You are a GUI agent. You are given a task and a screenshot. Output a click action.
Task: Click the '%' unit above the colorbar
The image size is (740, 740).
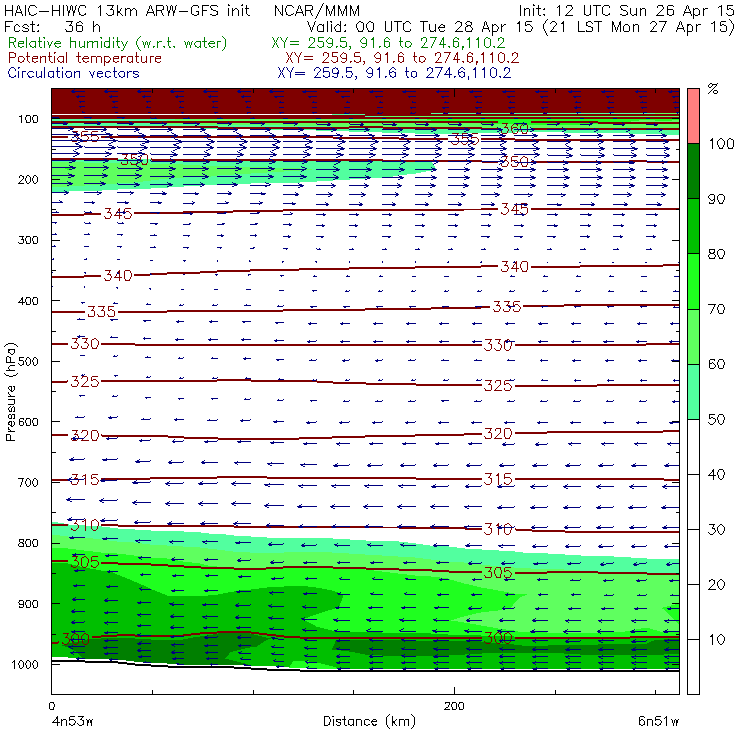pyautogui.click(x=713, y=89)
